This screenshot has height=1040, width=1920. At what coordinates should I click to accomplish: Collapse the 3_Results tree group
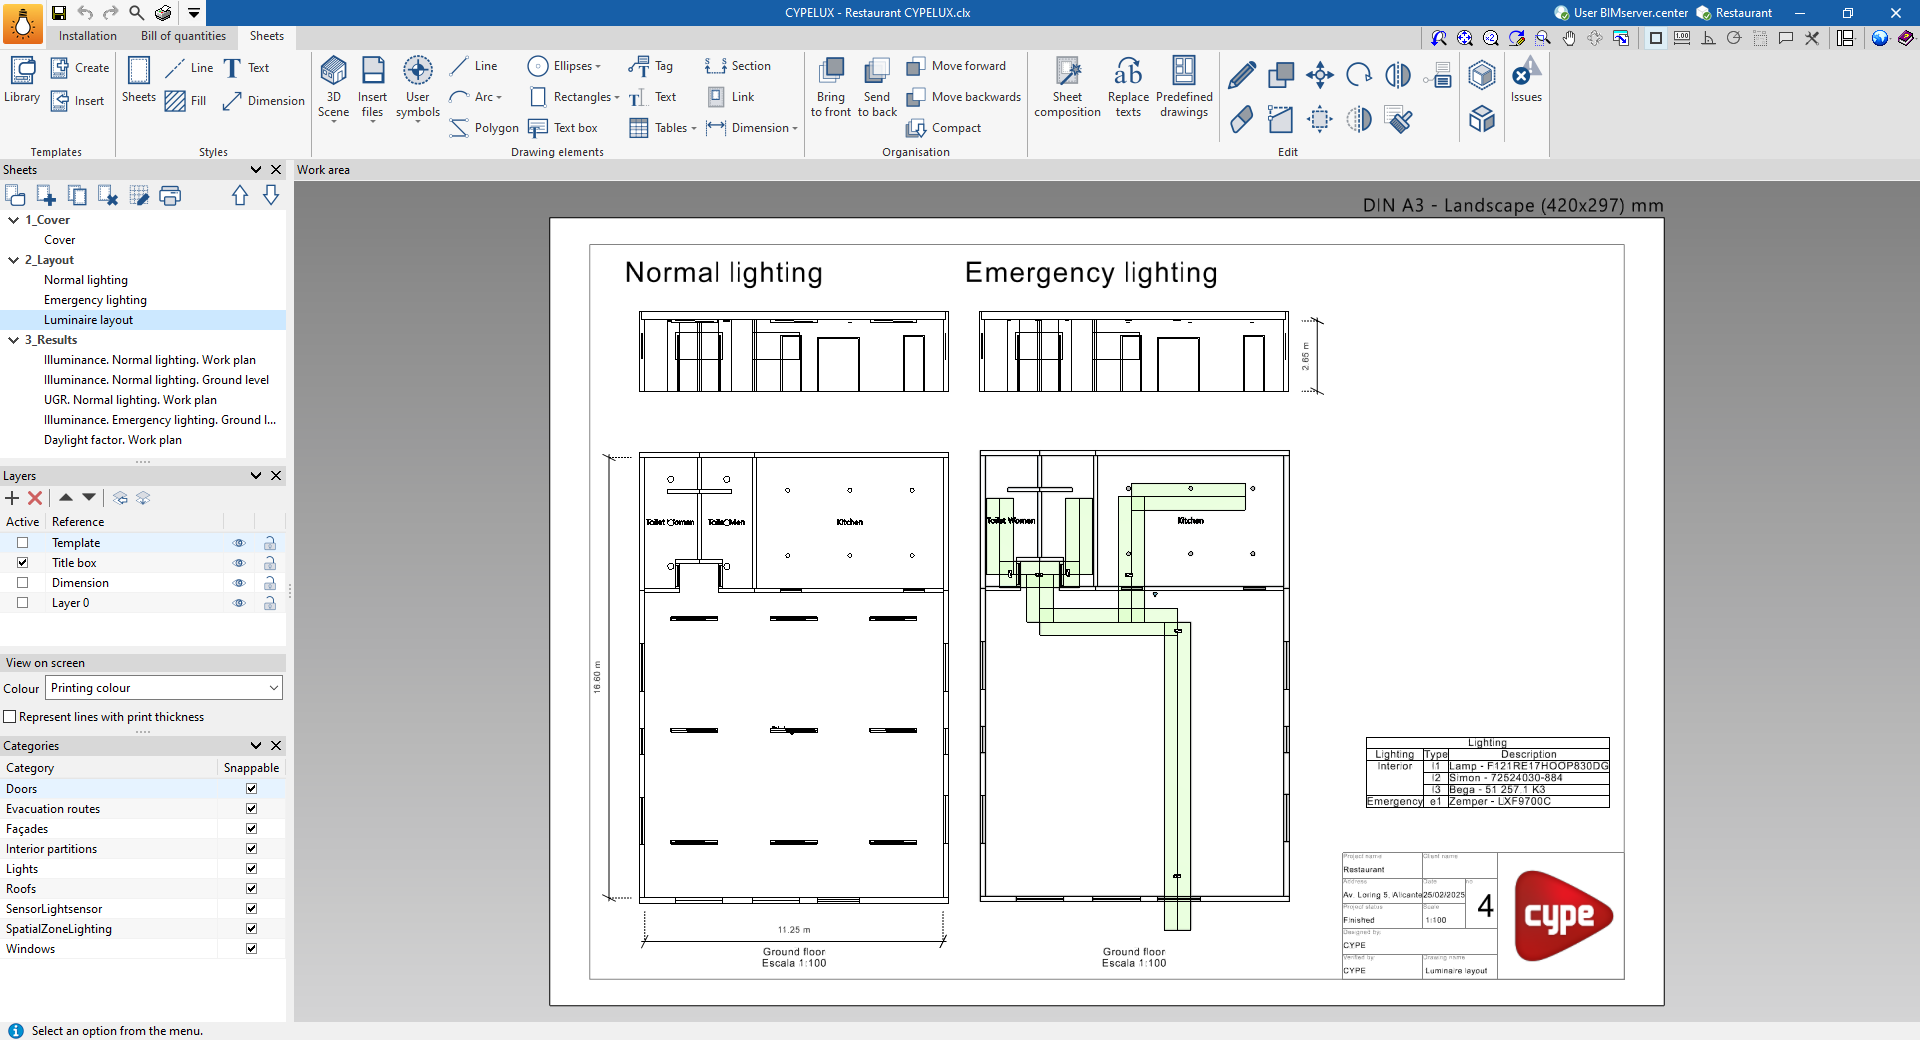point(13,340)
